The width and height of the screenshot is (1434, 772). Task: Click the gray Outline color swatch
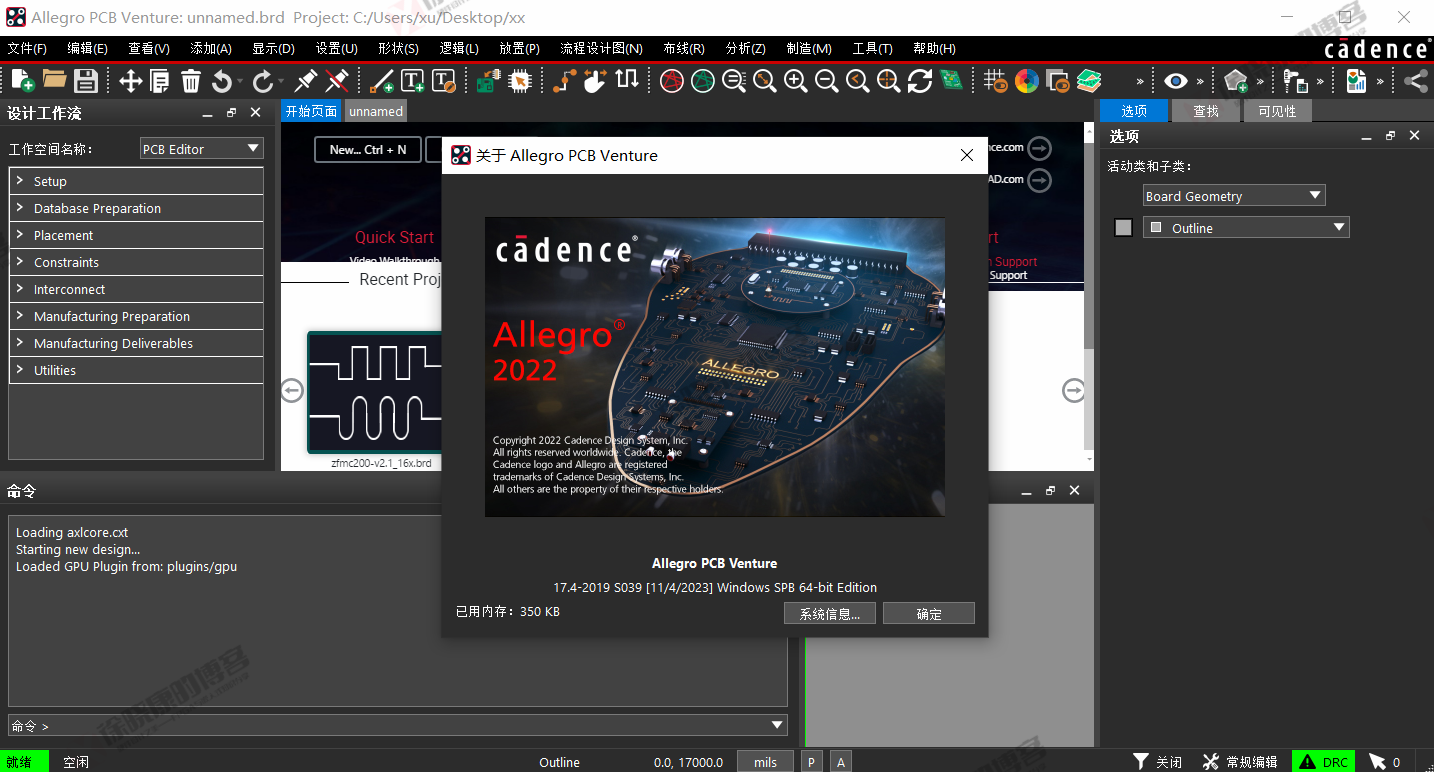pyautogui.click(x=1123, y=228)
